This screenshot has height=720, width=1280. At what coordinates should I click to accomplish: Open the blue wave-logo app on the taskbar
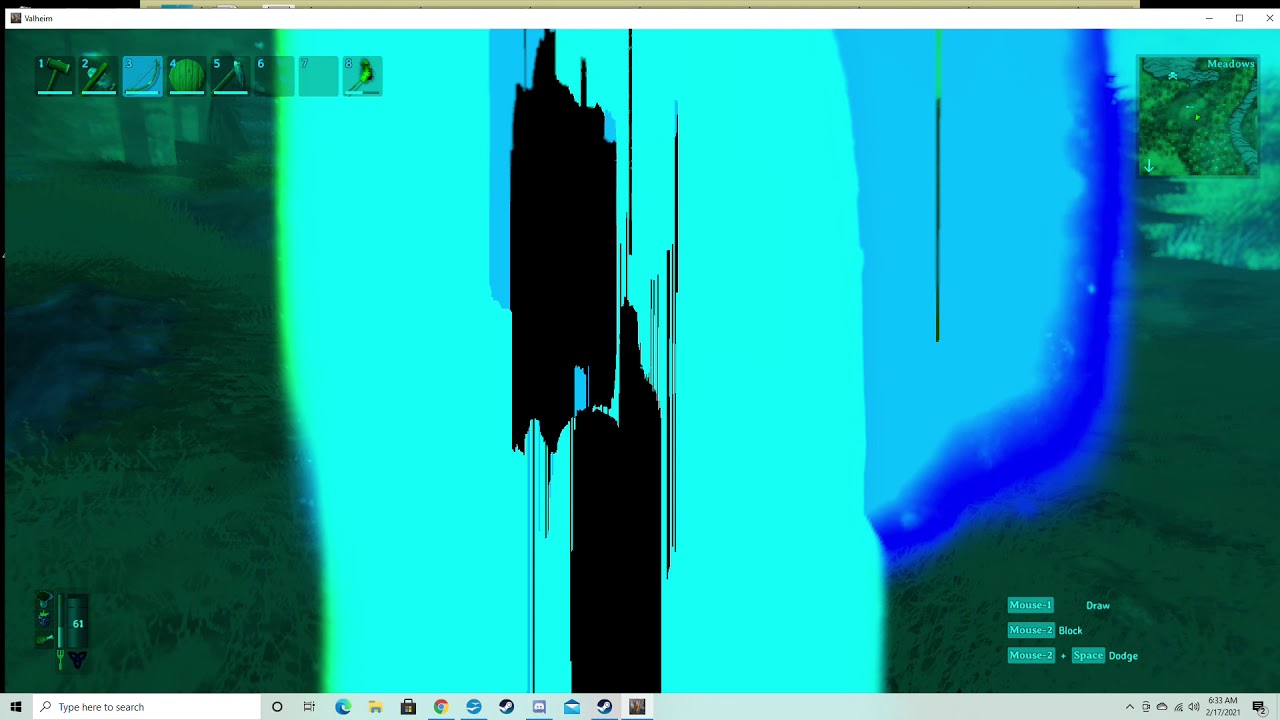(x=474, y=707)
